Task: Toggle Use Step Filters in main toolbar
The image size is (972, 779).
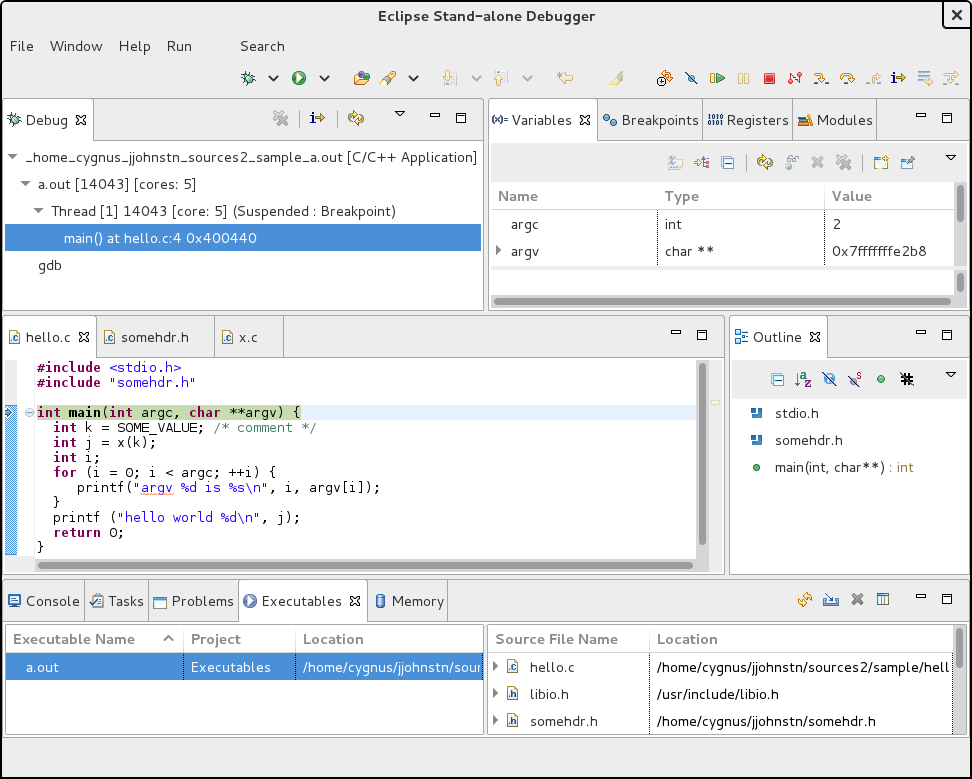Action: pyautogui.click(x=950, y=78)
